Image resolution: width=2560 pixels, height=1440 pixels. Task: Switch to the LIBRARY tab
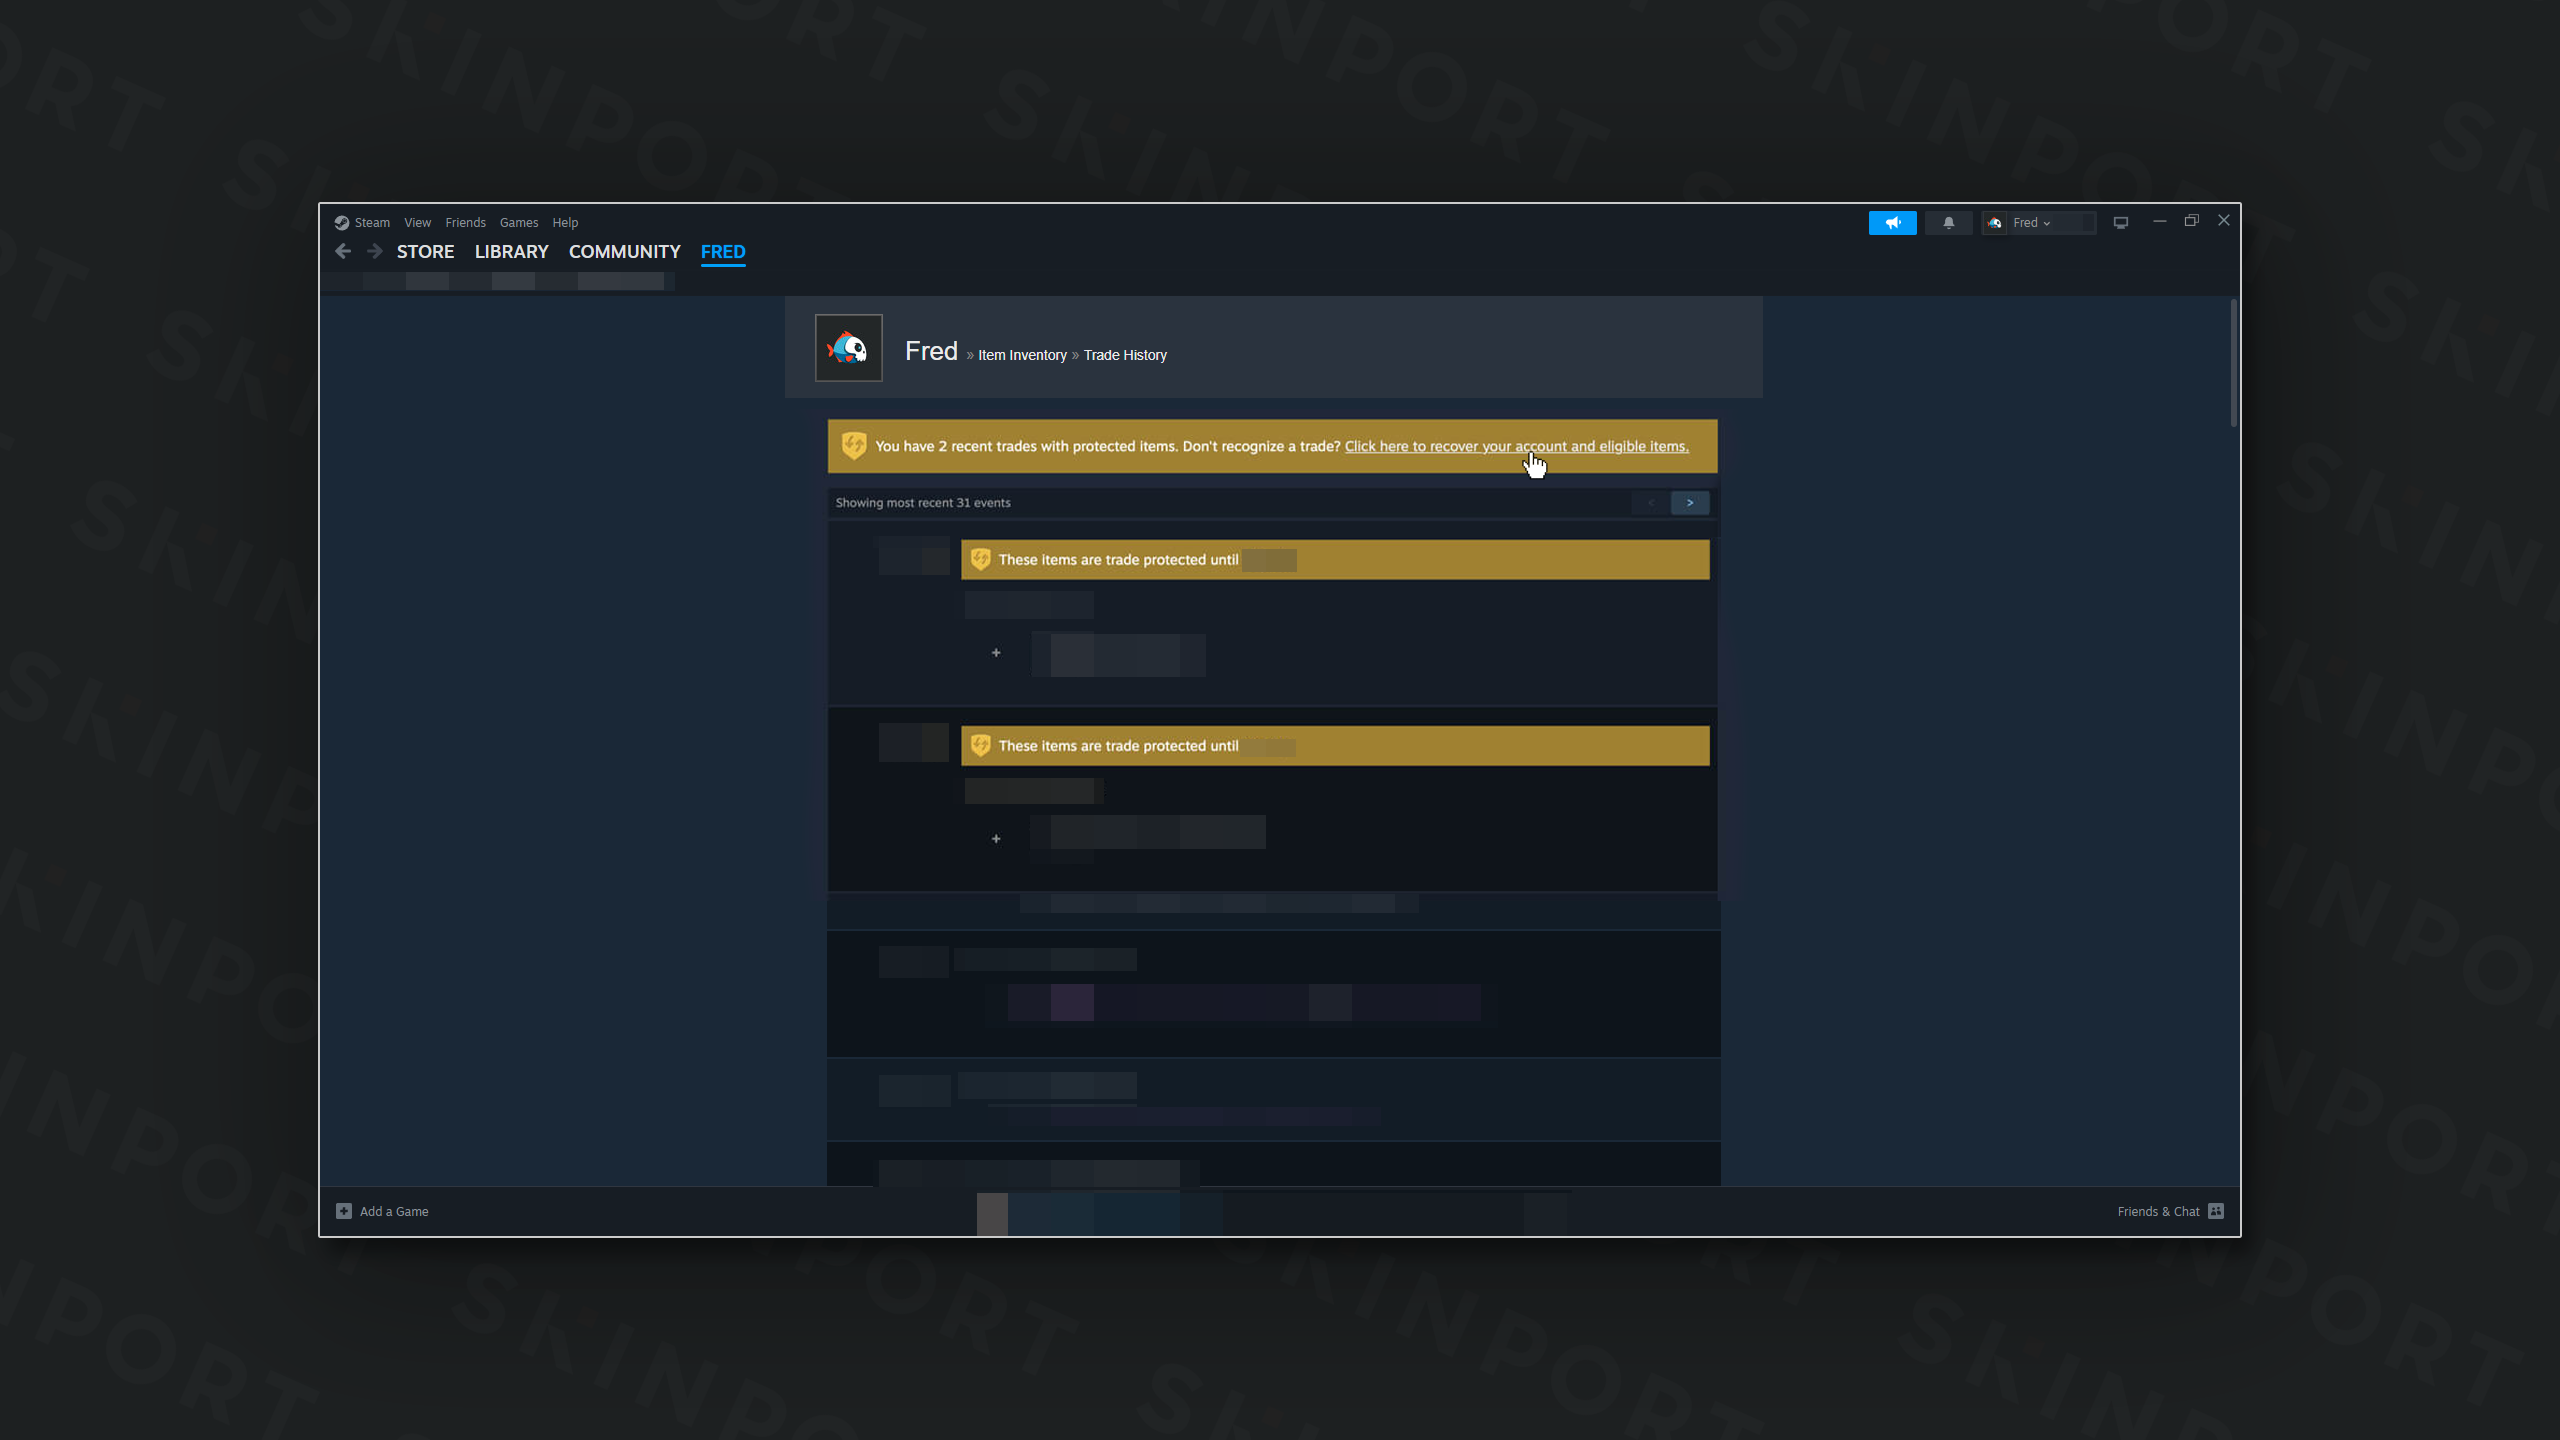click(x=511, y=251)
